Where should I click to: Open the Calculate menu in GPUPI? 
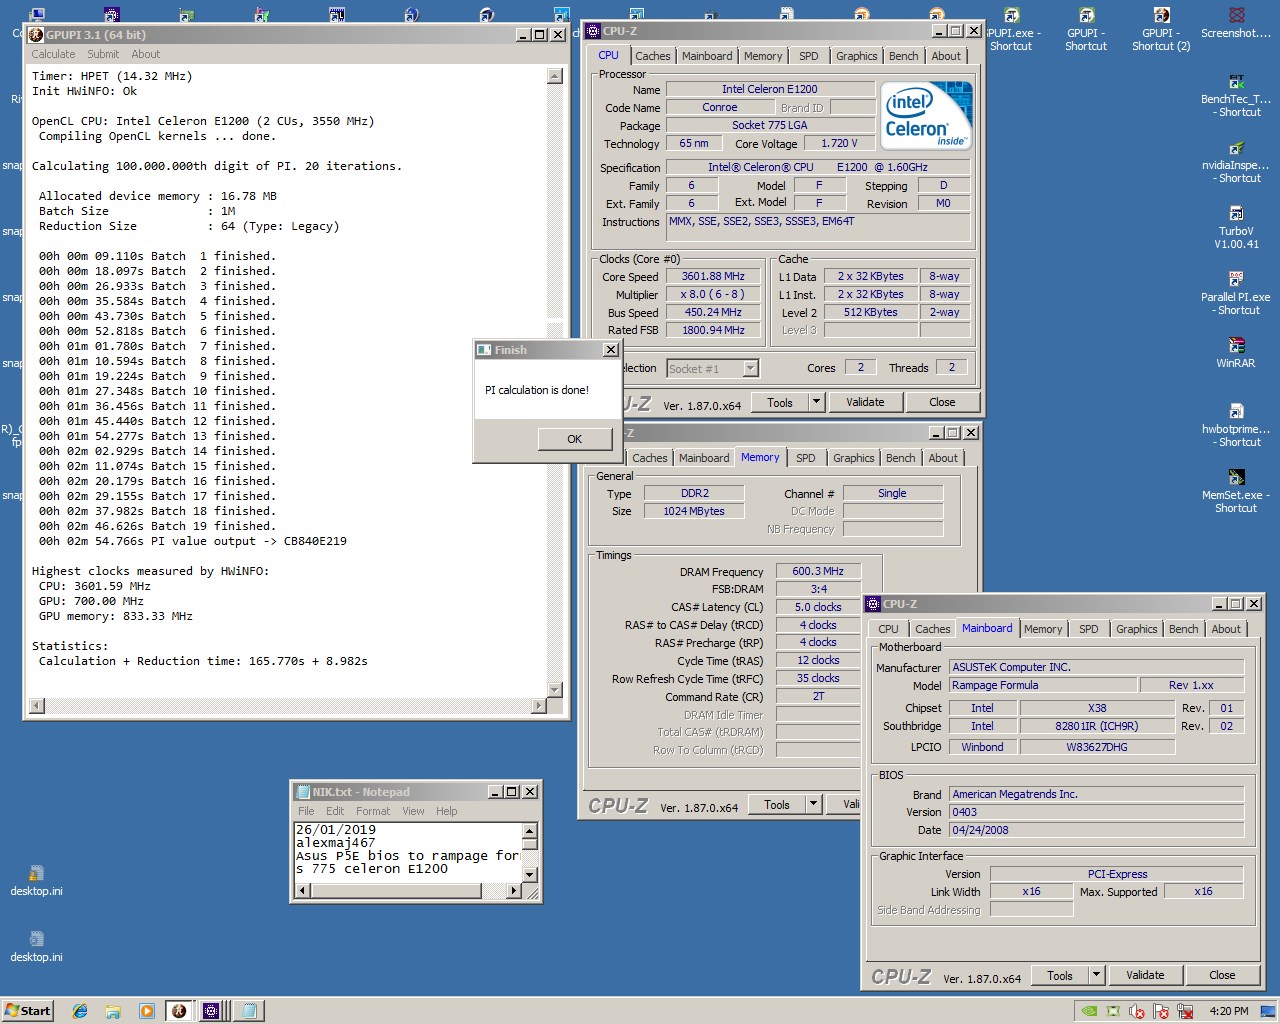click(x=53, y=54)
